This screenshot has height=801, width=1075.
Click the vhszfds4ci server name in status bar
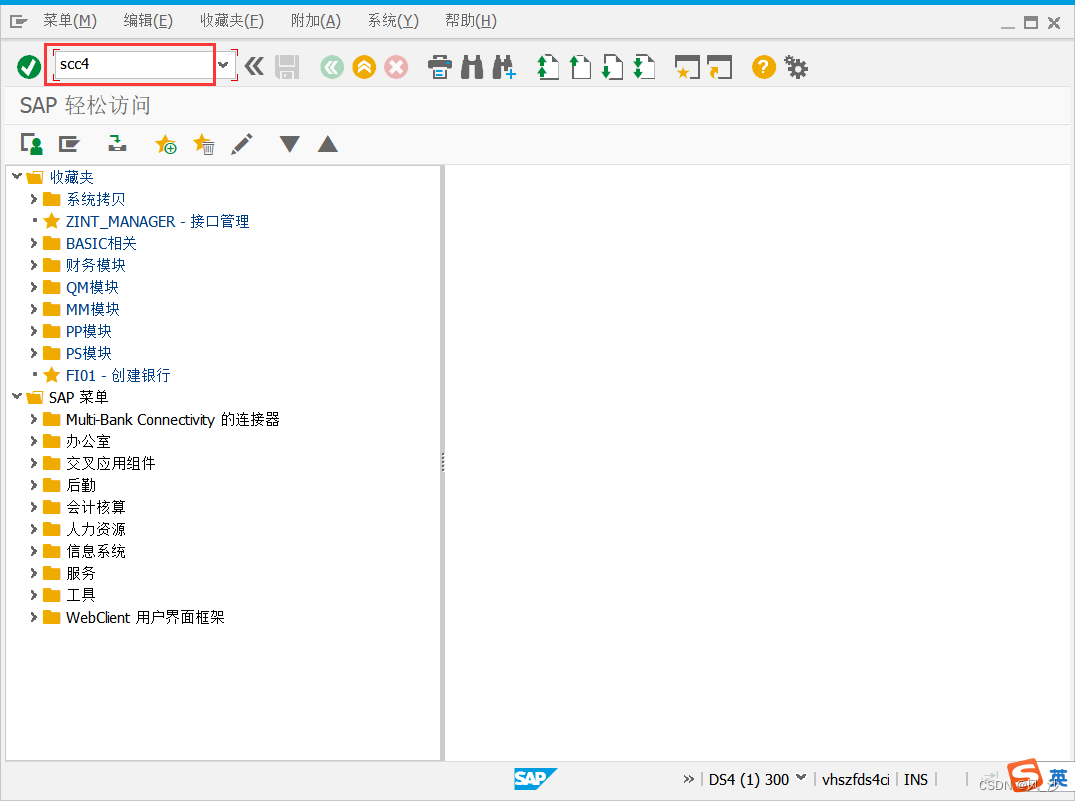pos(856,780)
